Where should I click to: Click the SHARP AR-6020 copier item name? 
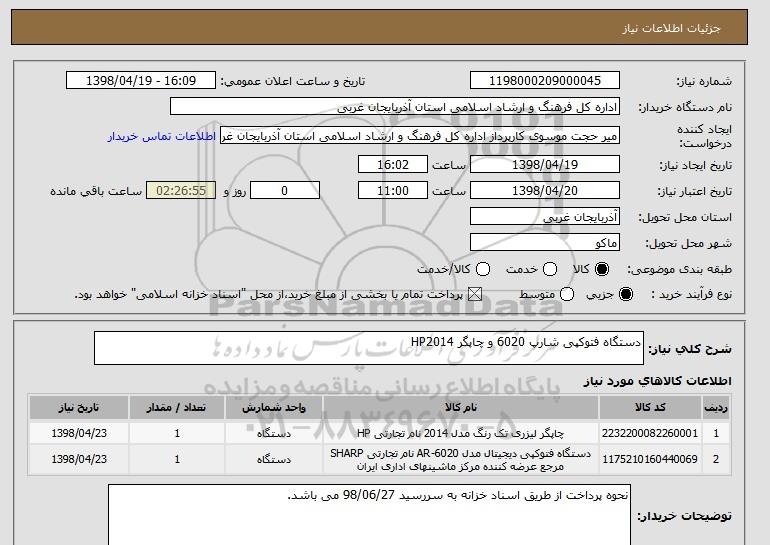(x=461, y=460)
